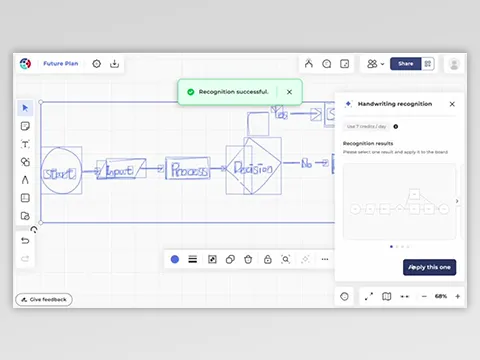This screenshot has width=480, height=360.
Task: Select the sticky note tool
Action: pos(25,126)
